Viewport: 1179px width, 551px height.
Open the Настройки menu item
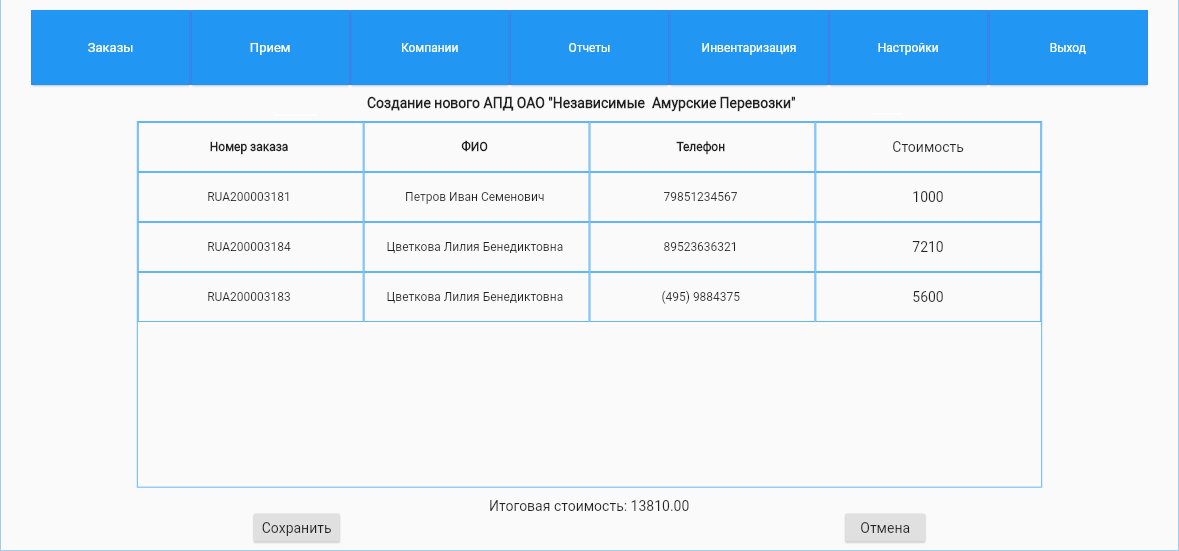click(908, 47)
